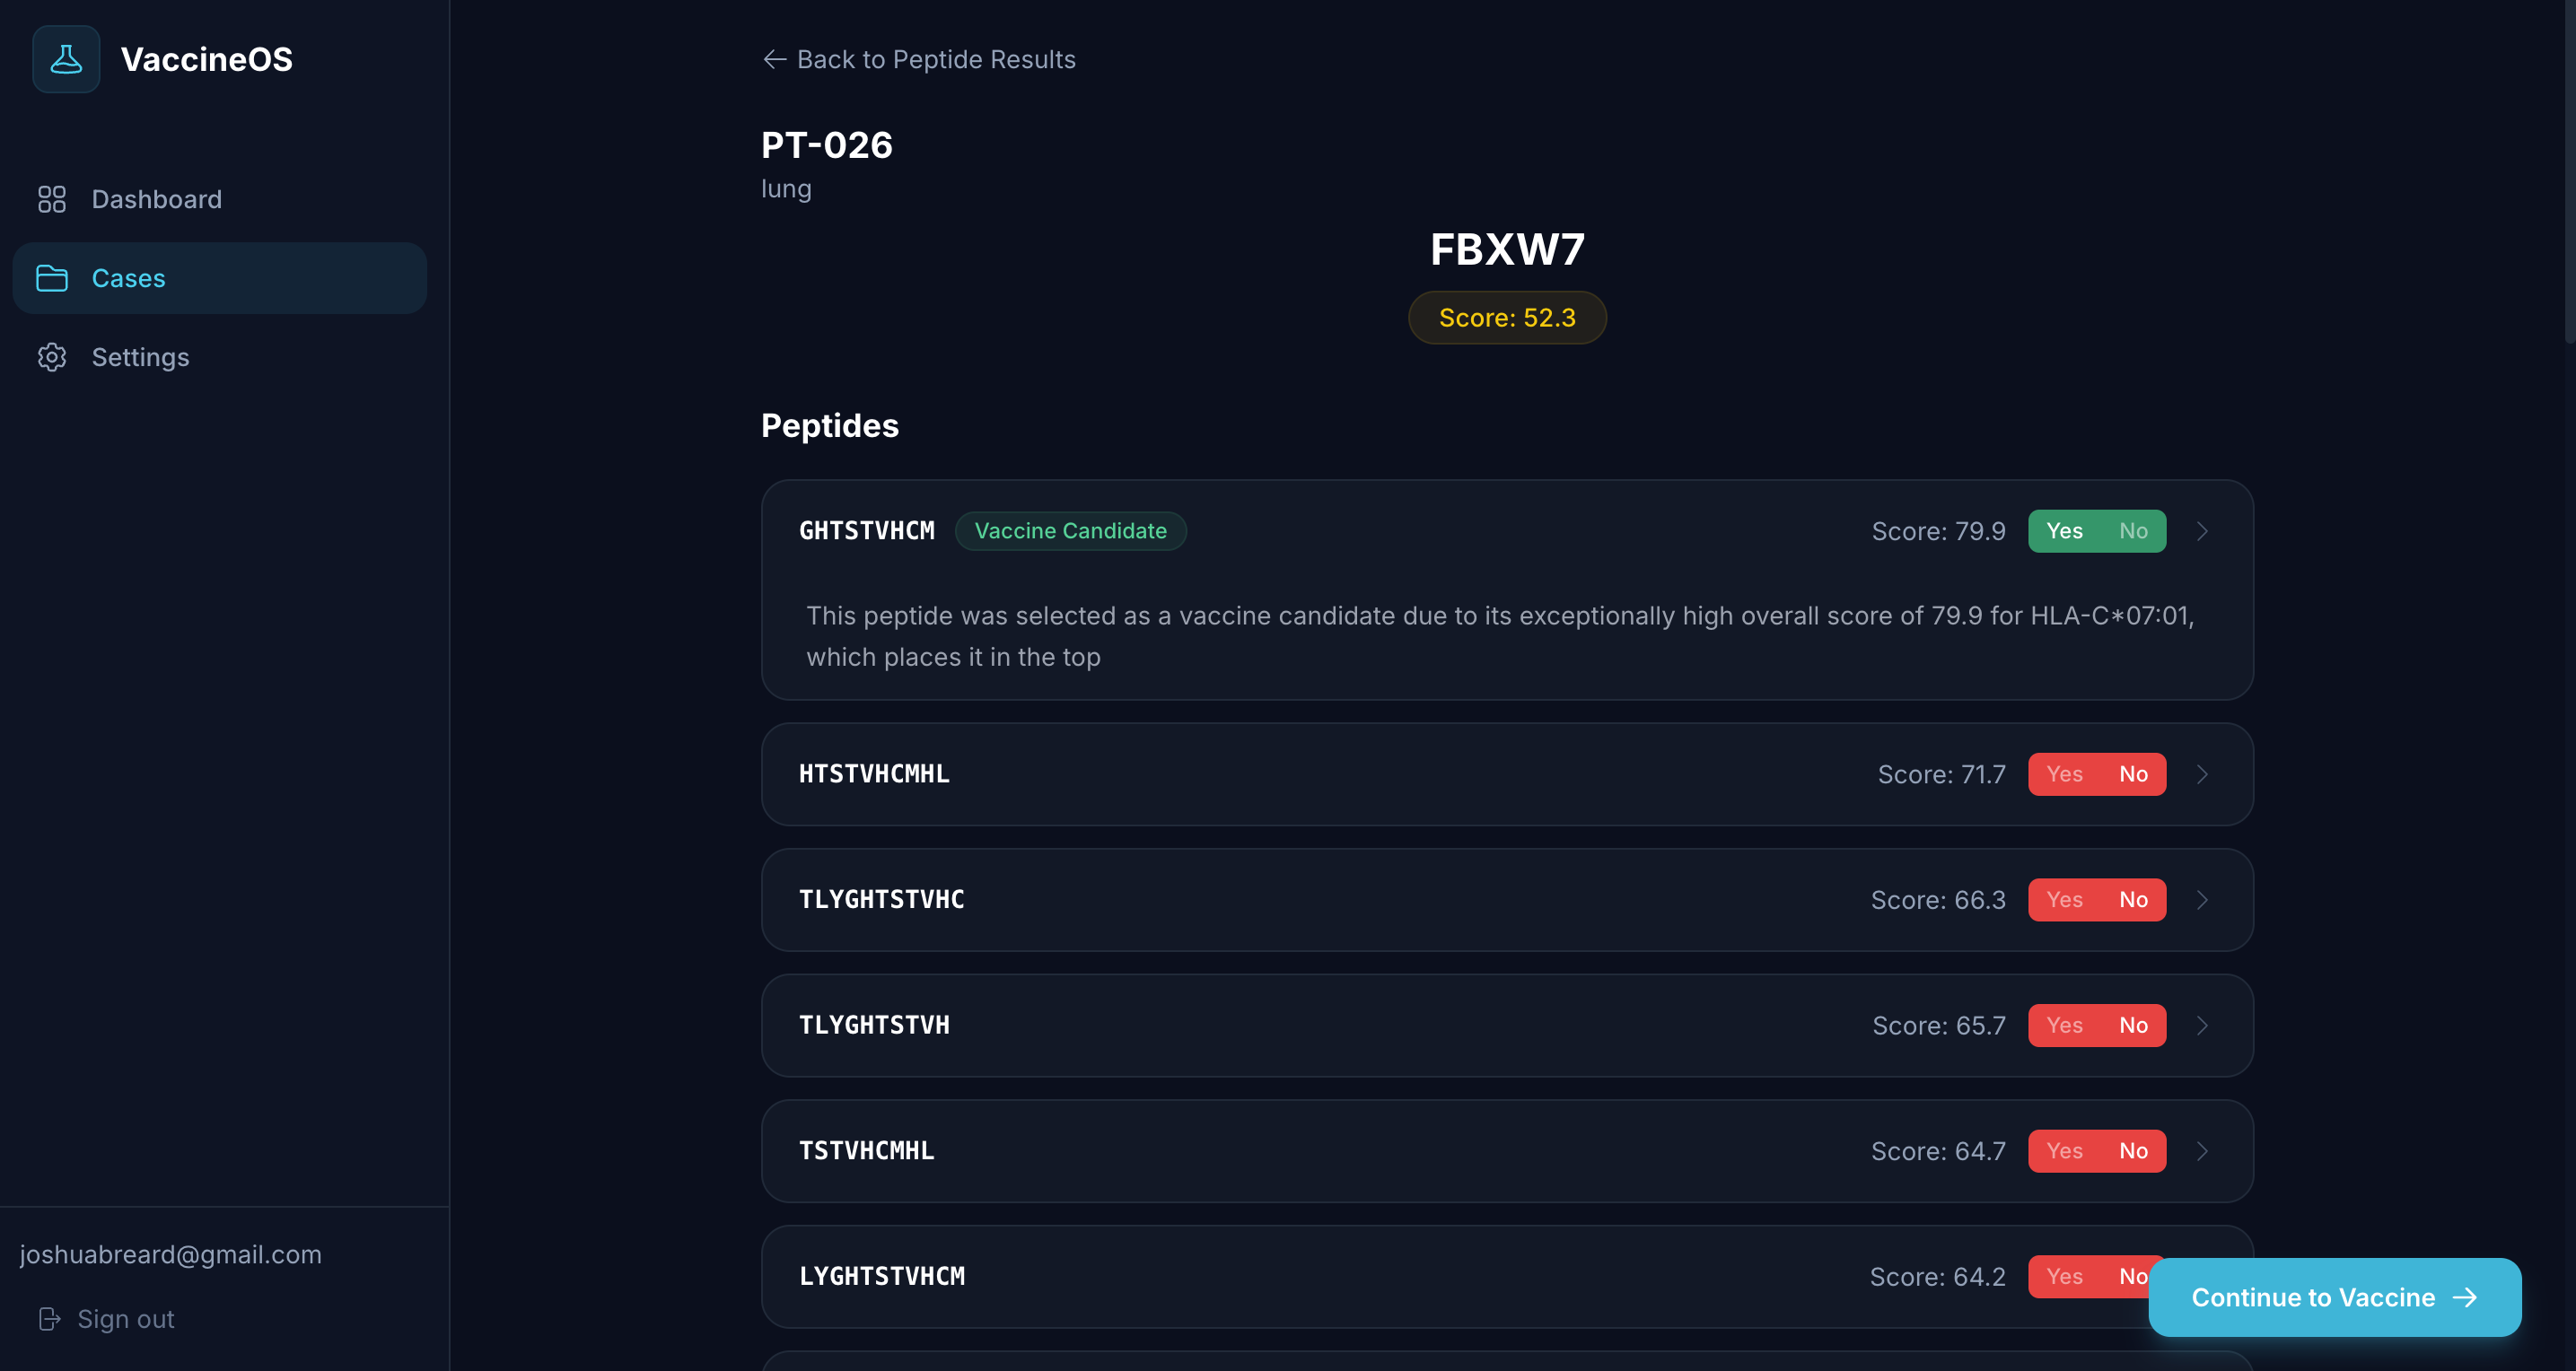This screenshot has height=1371, width=2576.
Task: Collapse the GHTSTVHCM peptide row chevron
Action: tap(2202, 531)
